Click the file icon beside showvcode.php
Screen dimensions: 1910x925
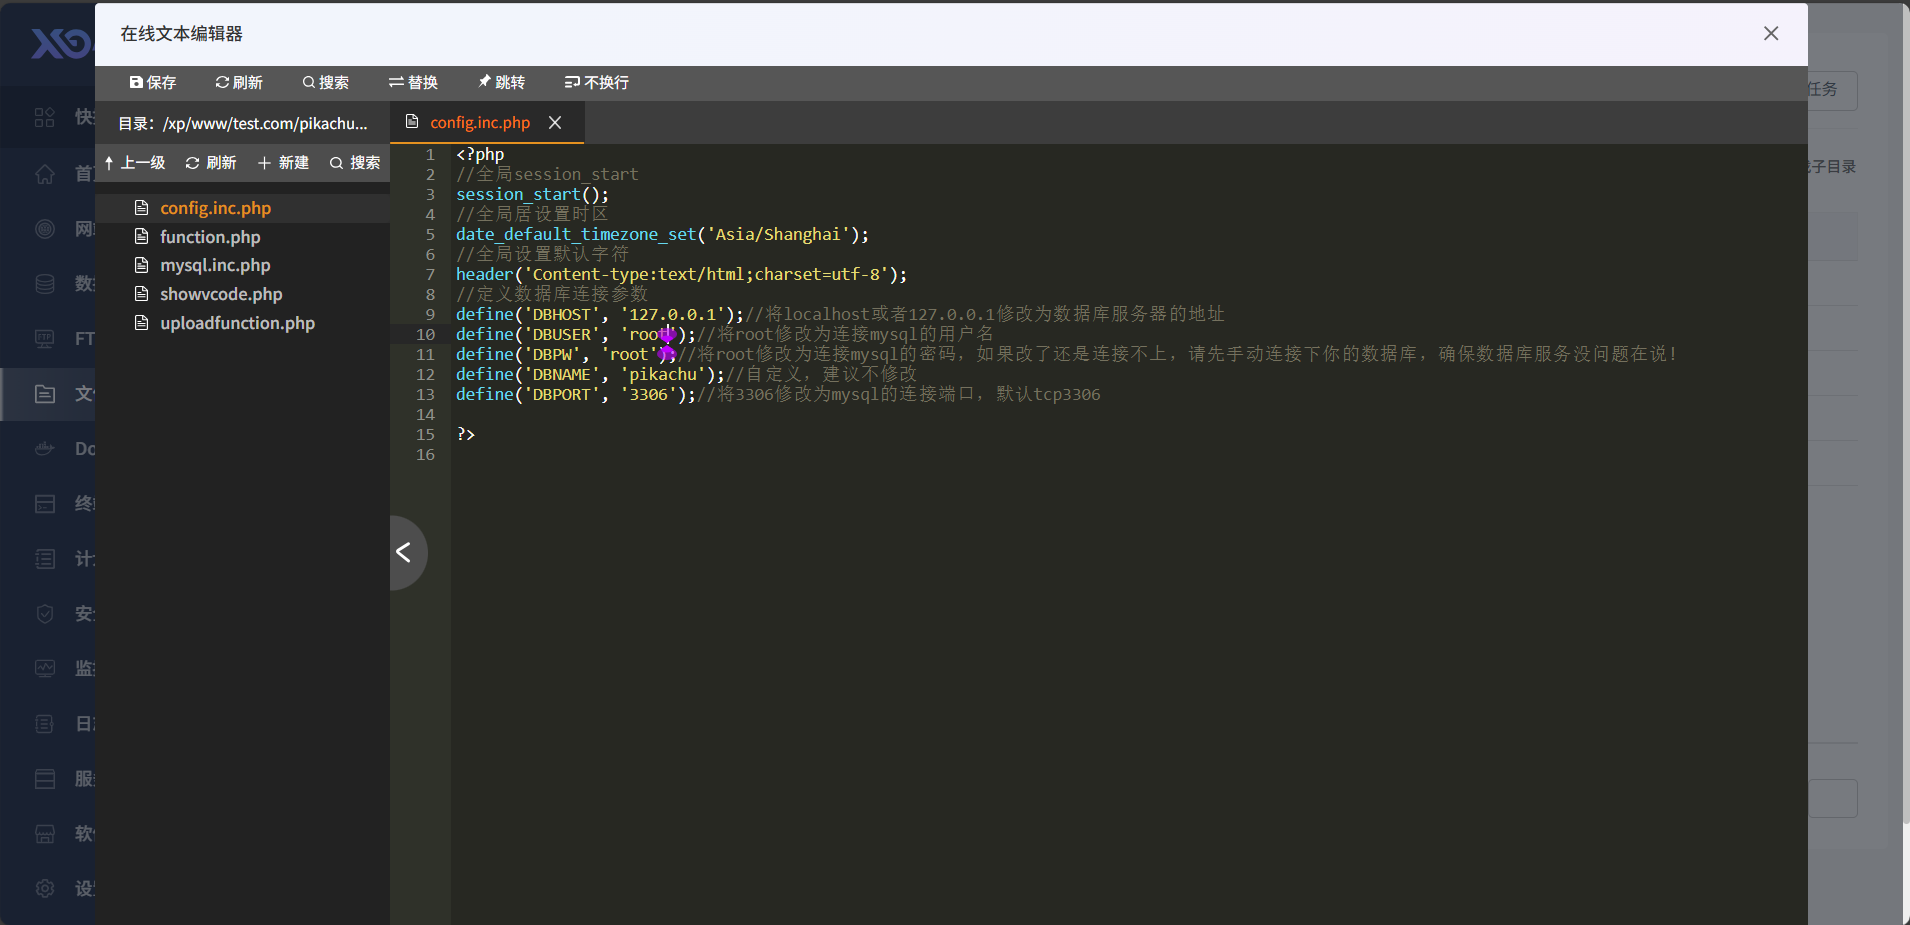(x=141, y=294)
